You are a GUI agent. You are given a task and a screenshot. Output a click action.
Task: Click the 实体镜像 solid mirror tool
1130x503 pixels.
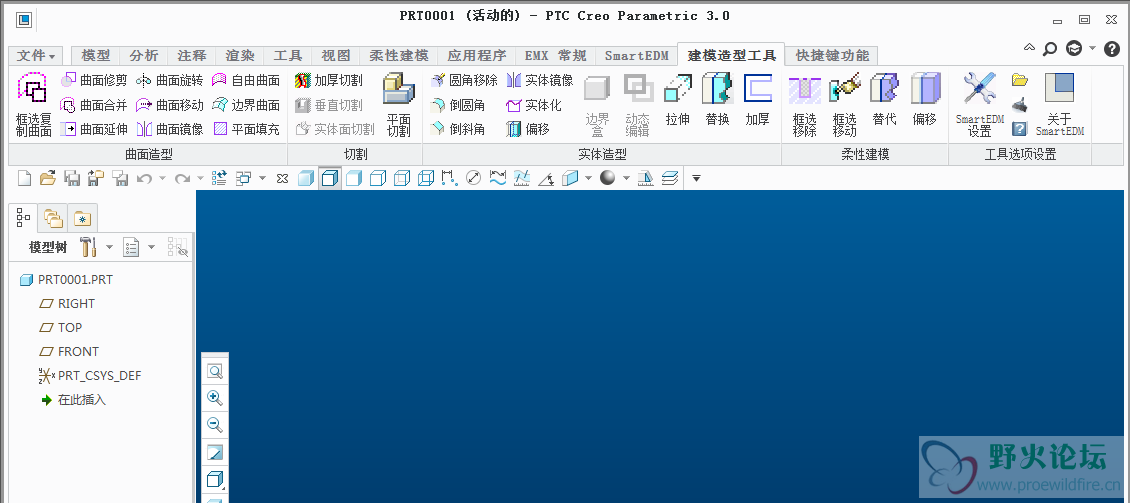540,80
